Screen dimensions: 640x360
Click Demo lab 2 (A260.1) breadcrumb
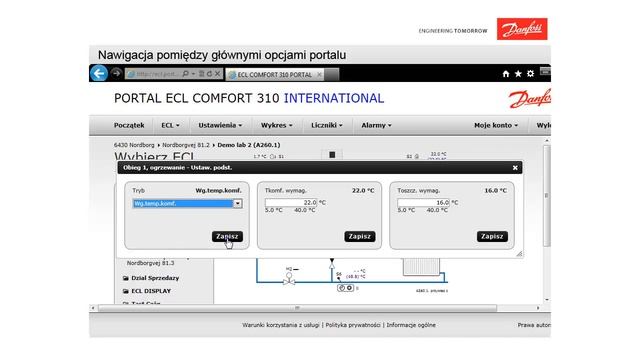click(249, 145)
